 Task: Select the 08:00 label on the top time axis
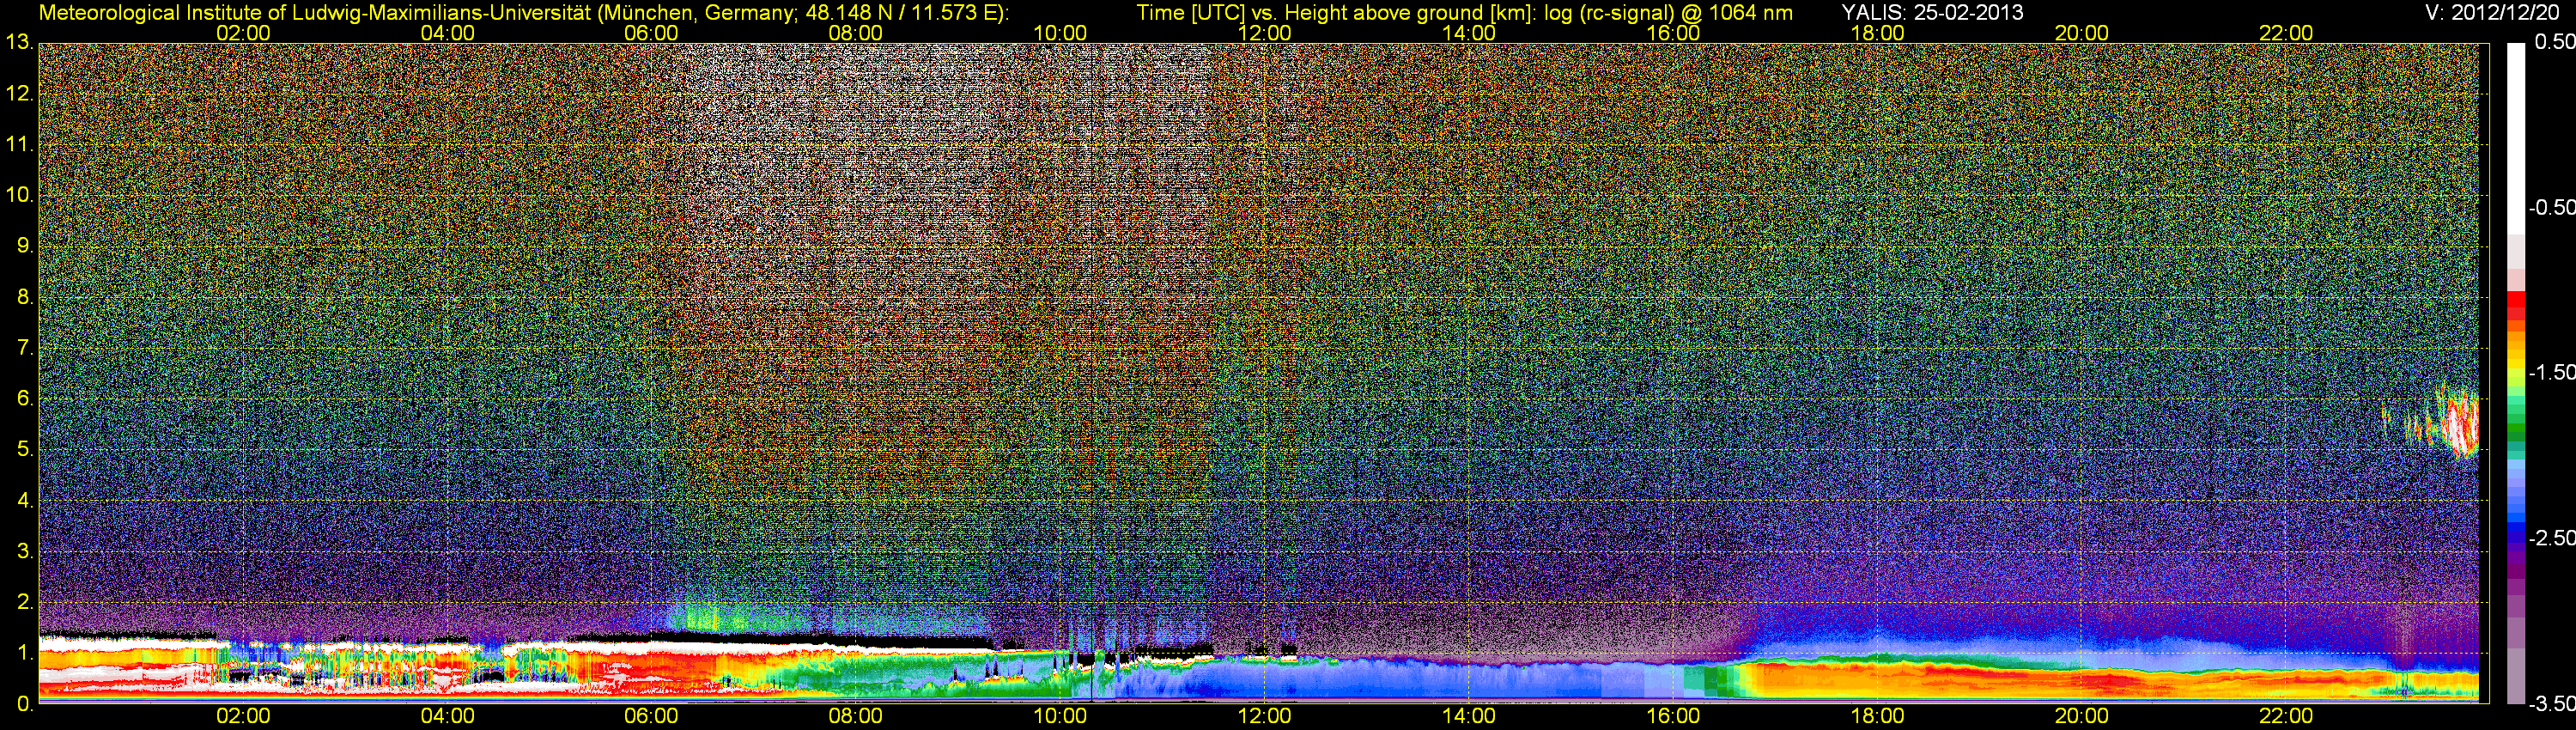[x=856, y=33]
